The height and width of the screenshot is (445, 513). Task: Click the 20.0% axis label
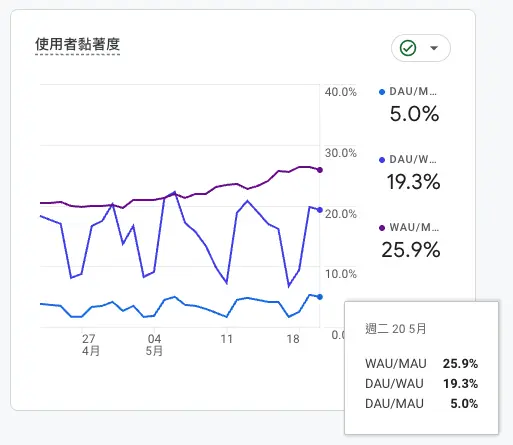(x=341, y=214)
